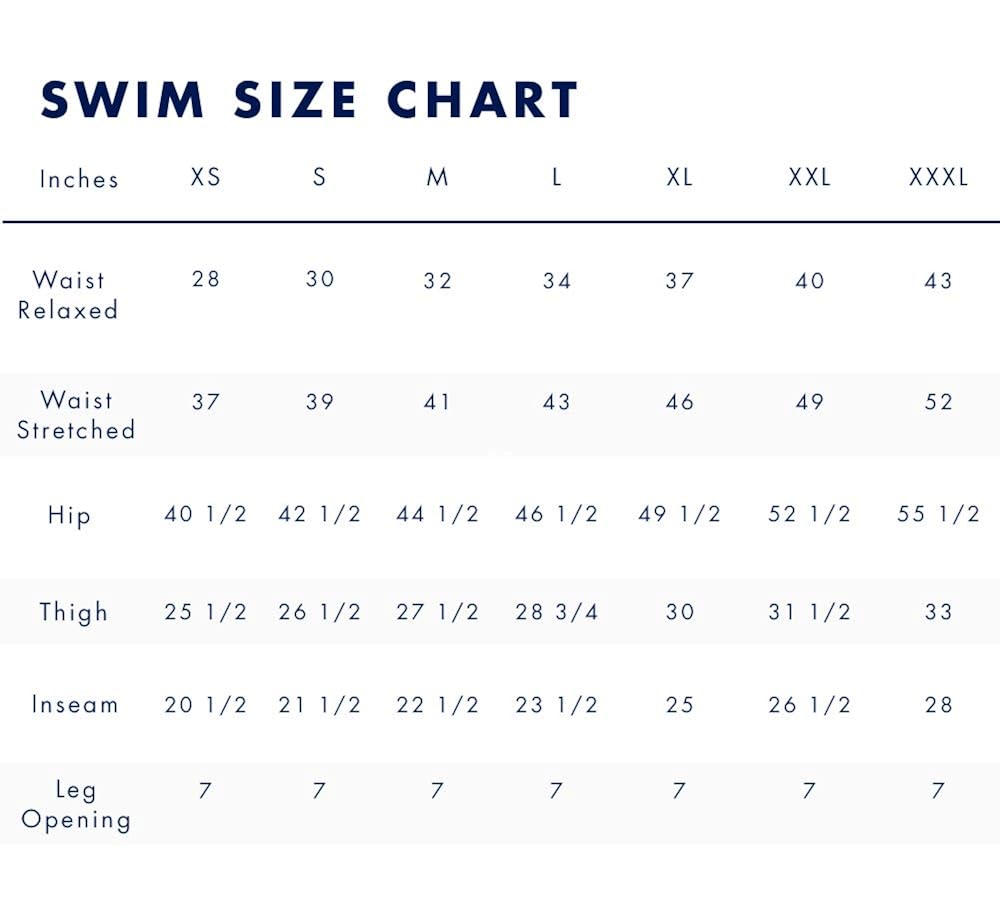Select the Inseam row label
This screenshot has height=914, width=1000.
tap(75, 704)
